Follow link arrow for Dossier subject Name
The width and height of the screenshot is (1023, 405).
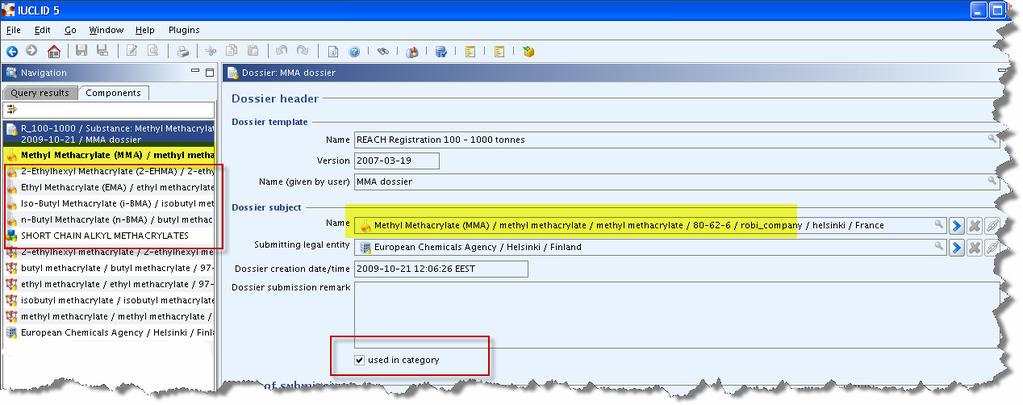956,226
